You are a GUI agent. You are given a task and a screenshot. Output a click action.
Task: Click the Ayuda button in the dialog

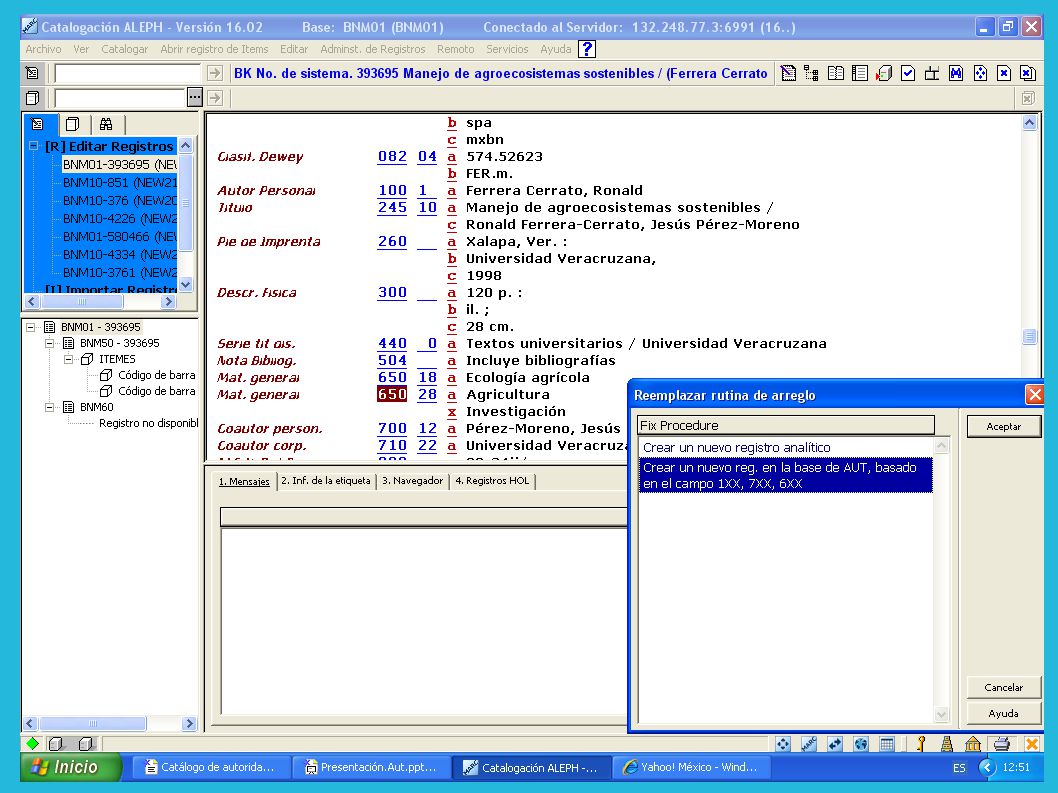pyautogui.click(x=1003, y=713)
